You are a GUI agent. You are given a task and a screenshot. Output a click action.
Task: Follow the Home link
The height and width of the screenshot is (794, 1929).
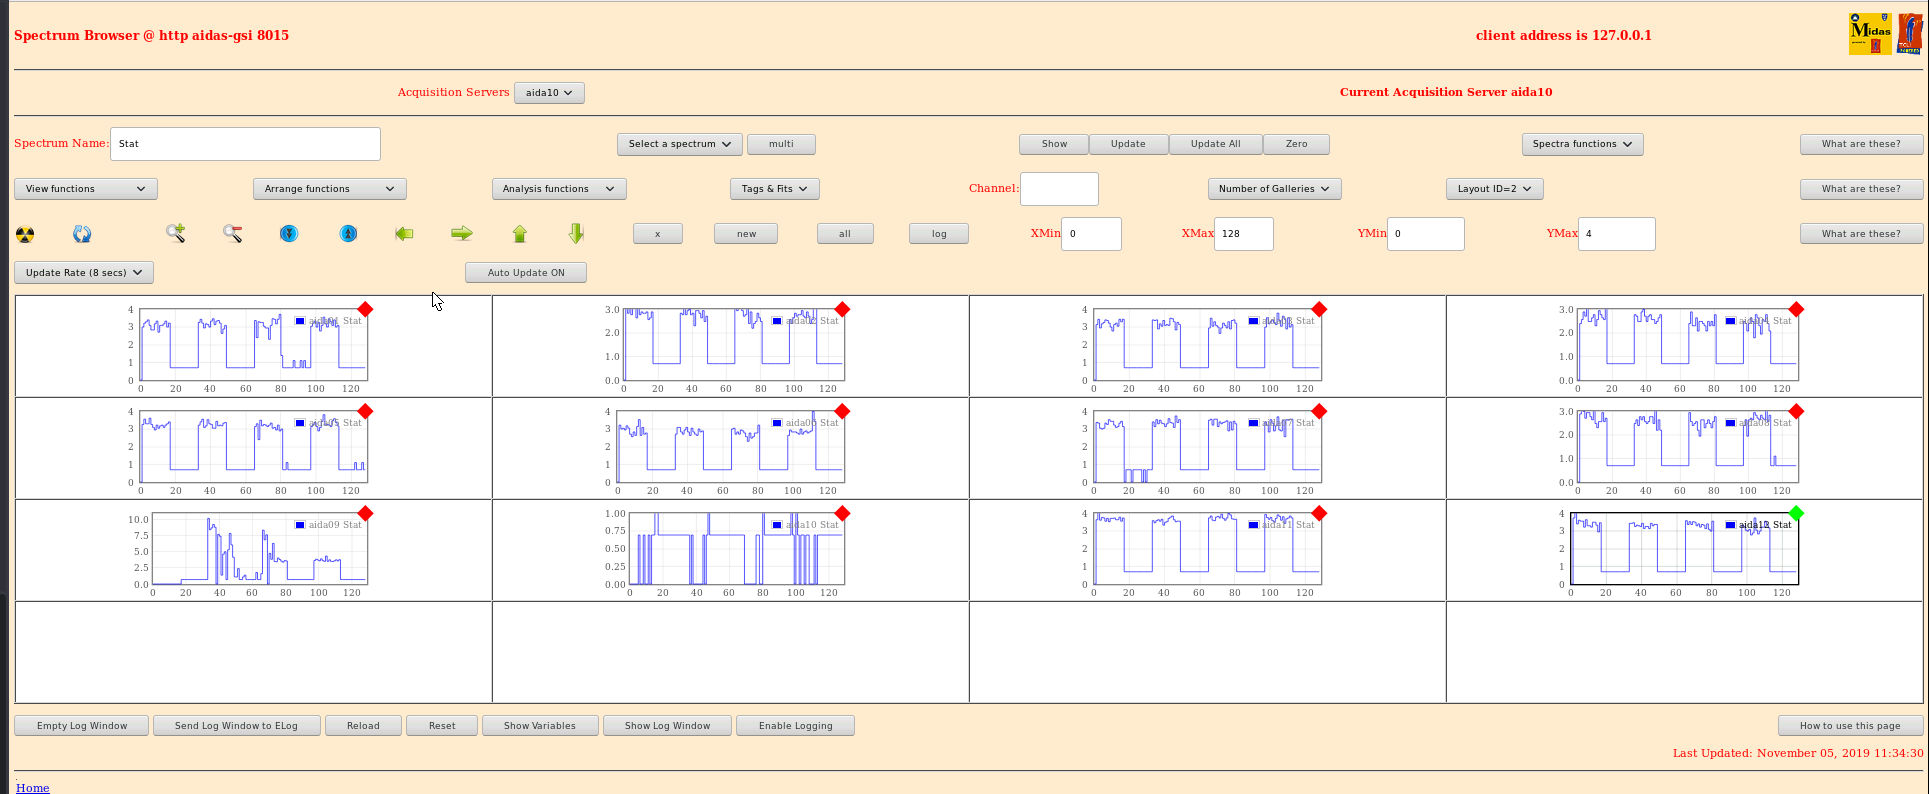(x=32, y=787)
